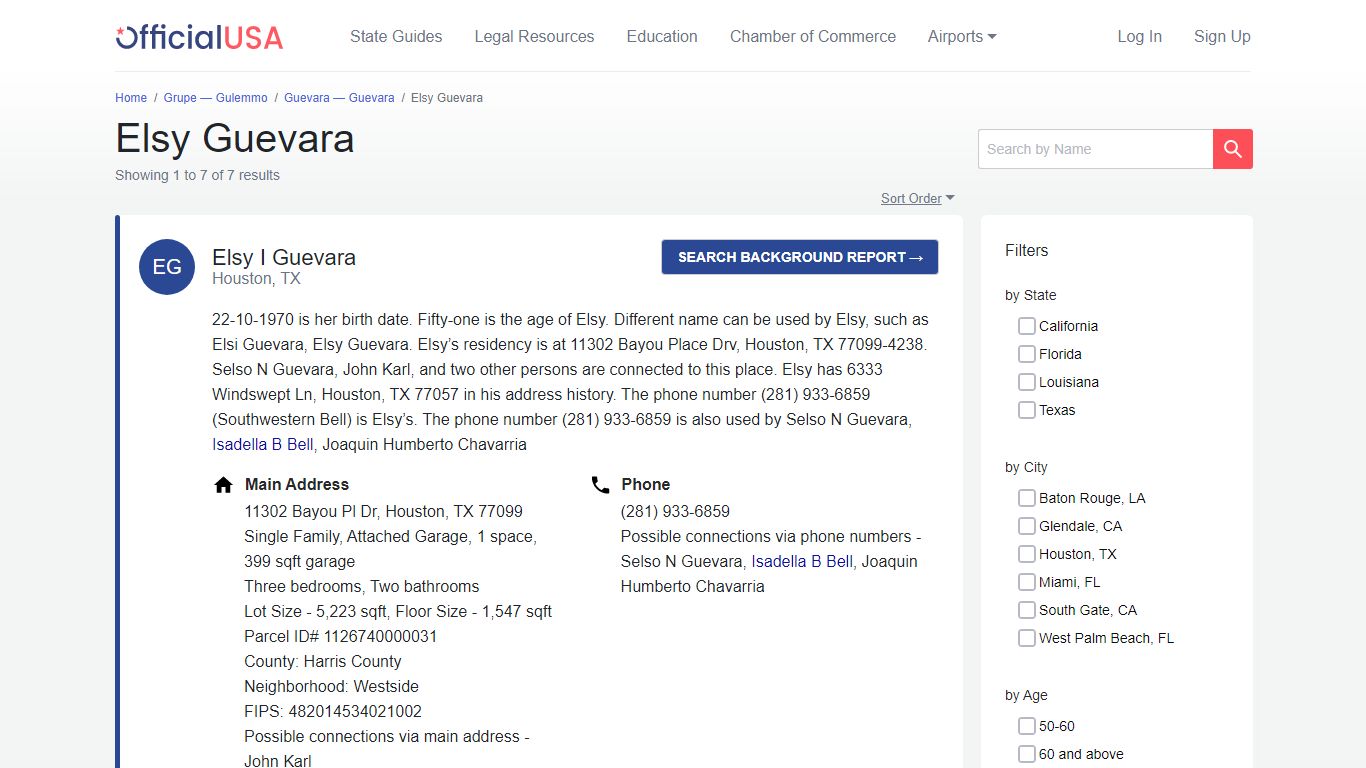Check the Glendale, CA city filter
Screen dimensions: 1366x768
(x=1026, y=526)
